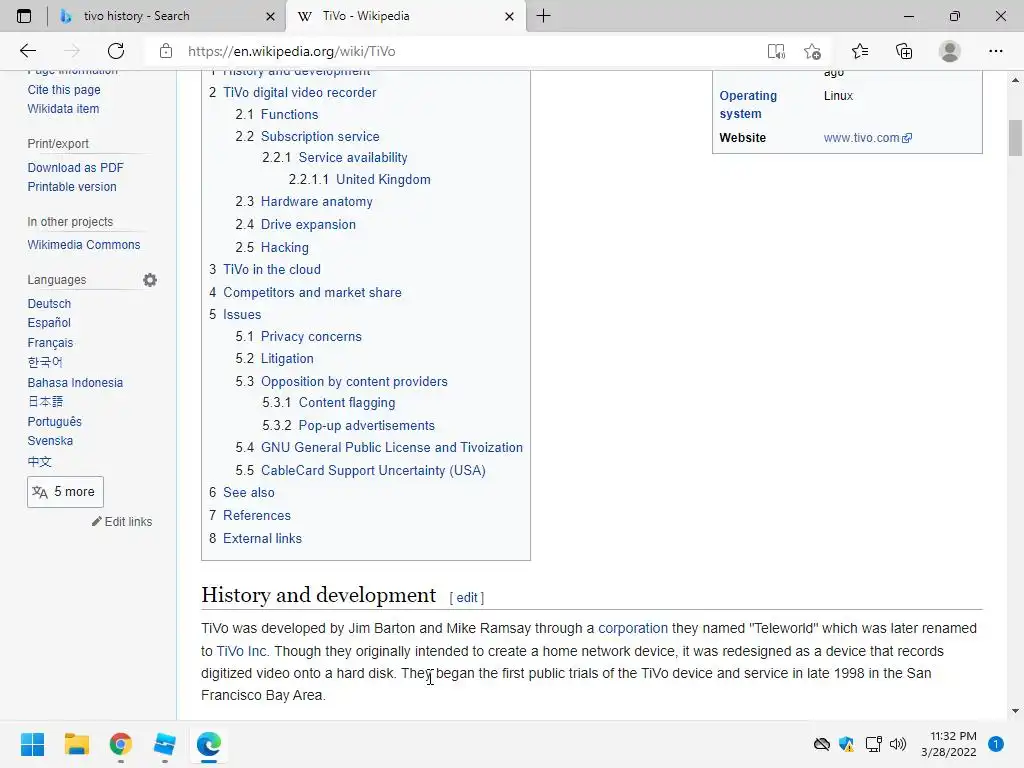Open the Edge settings and more menu

point(995,51)
